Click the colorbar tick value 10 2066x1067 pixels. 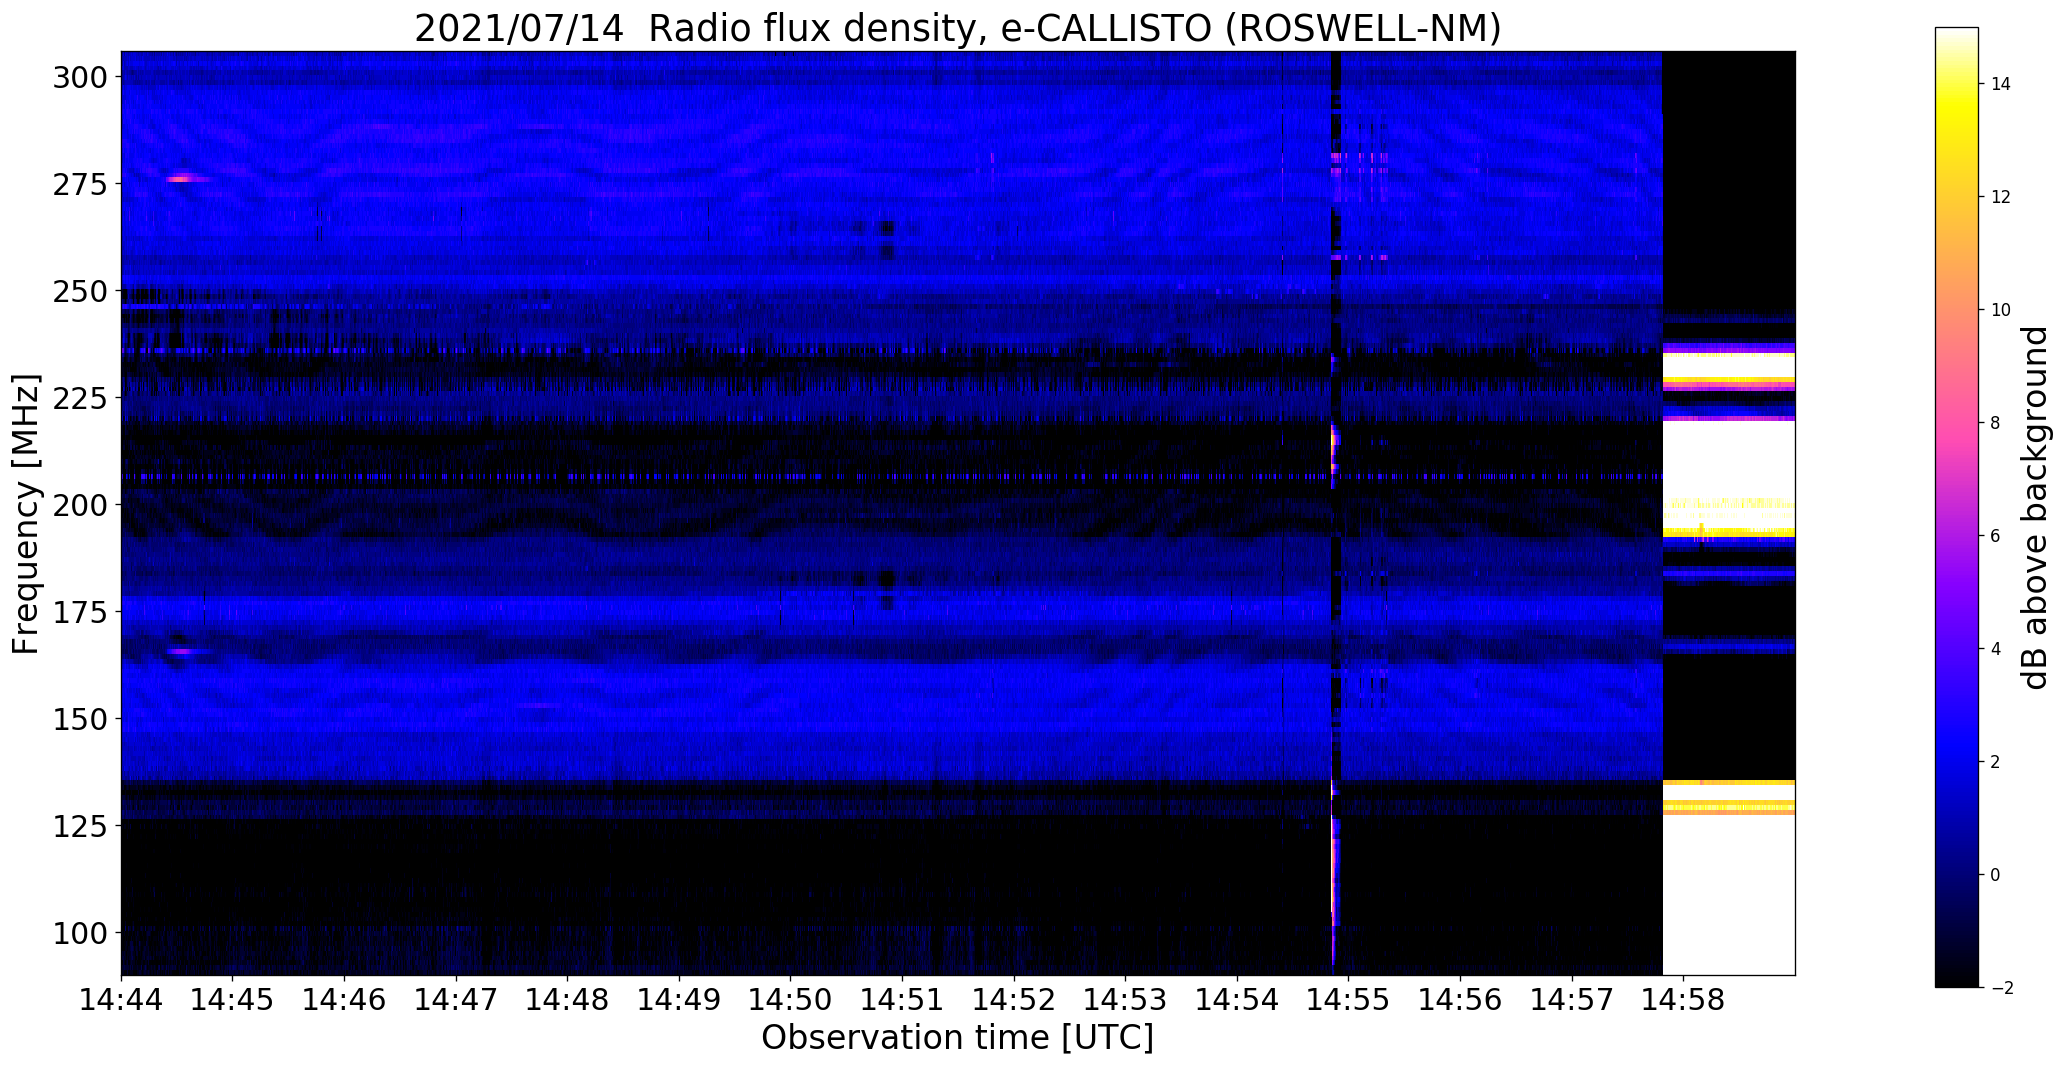click(x=2001, y=310)
